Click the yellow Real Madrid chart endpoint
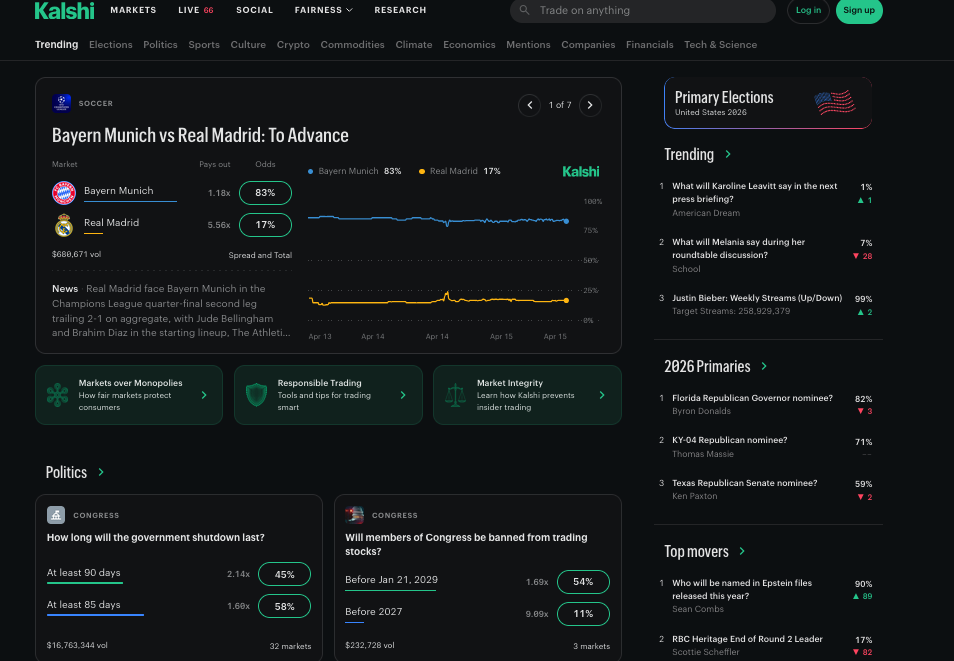Viewport: 954px width, 661px height. tap(566, 300)
